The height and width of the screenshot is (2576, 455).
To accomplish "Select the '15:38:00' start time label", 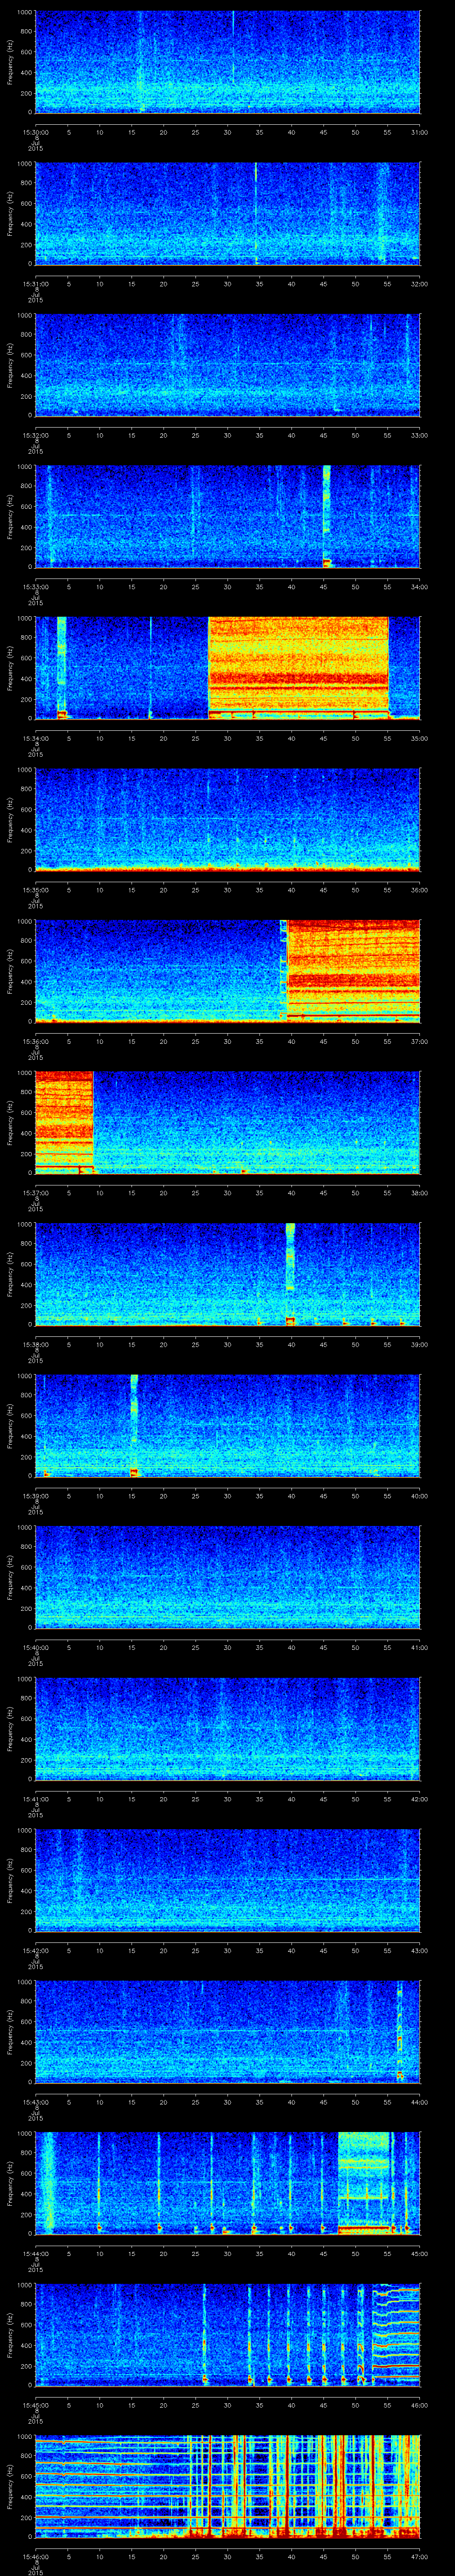I will point(36,1345).
